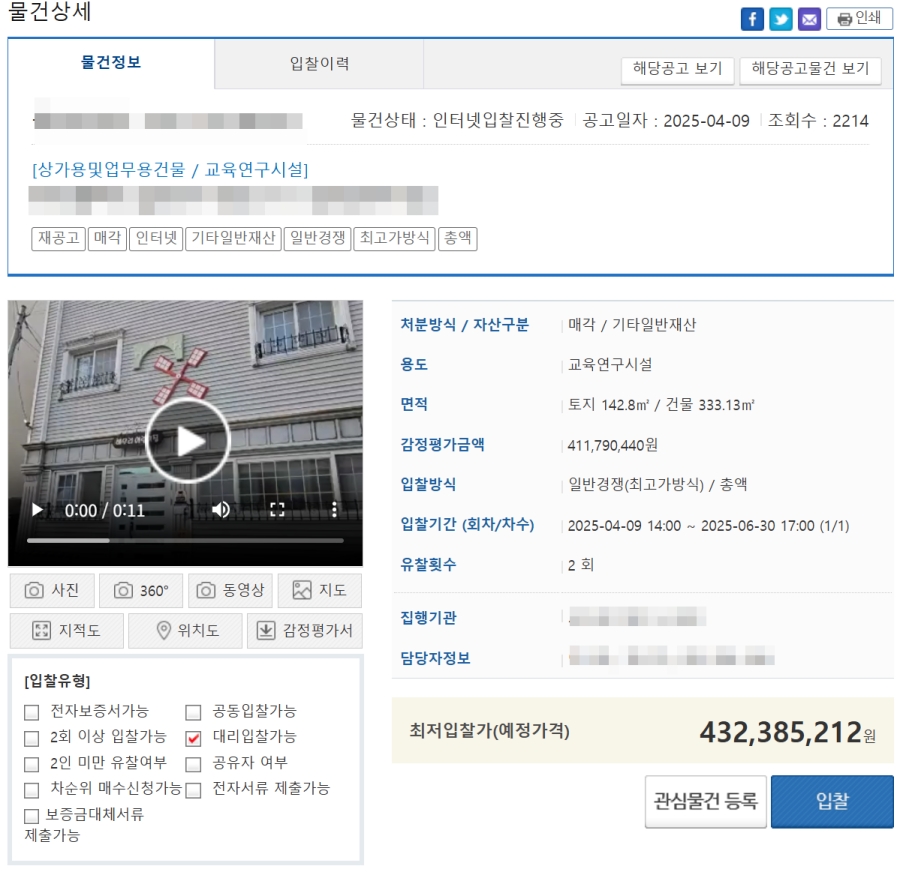Click the 유찰횟수 value 2 회
900x875 pixels.
coord(580,566)
